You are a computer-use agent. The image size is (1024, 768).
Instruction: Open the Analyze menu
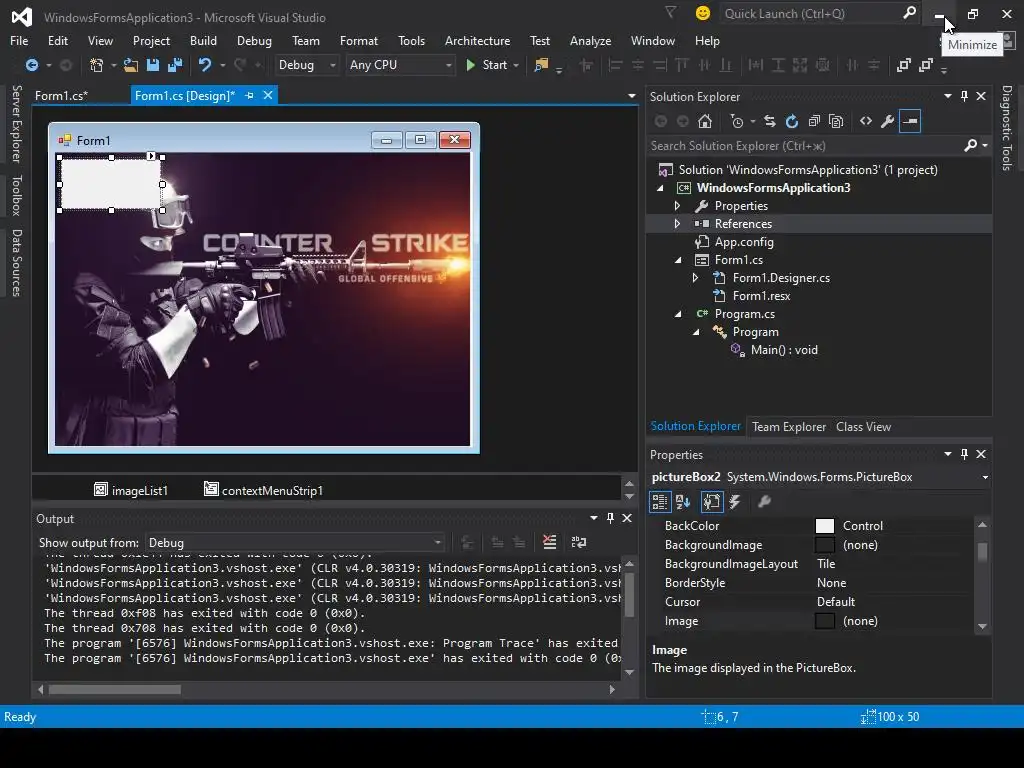tap(590, 40)
